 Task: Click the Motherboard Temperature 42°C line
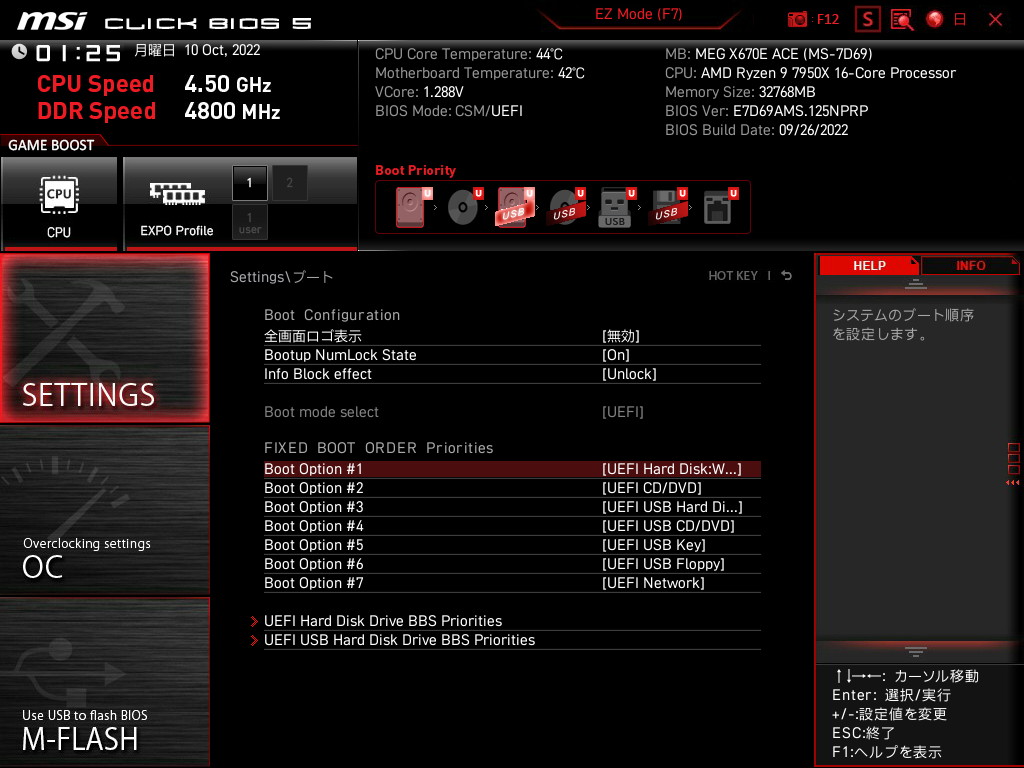point(480,73)
